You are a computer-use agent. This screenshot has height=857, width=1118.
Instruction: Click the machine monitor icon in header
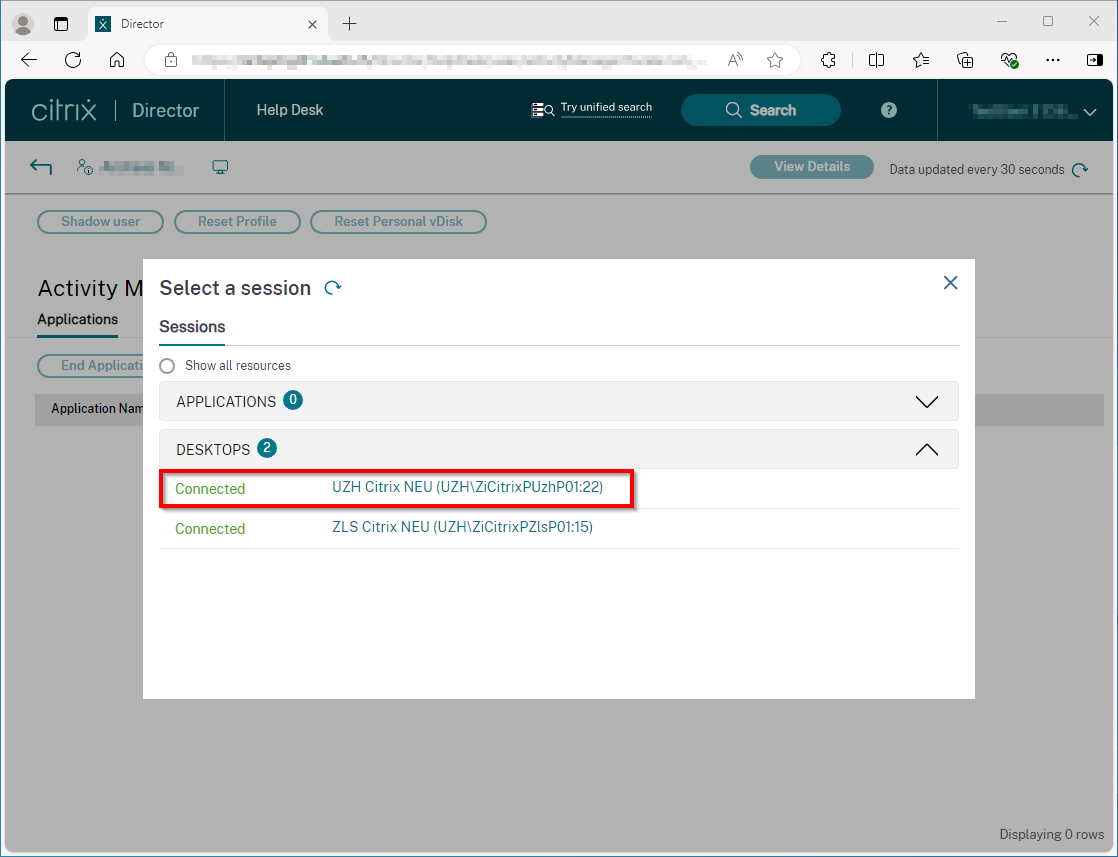pyautogui.click(x=220, y=167)
